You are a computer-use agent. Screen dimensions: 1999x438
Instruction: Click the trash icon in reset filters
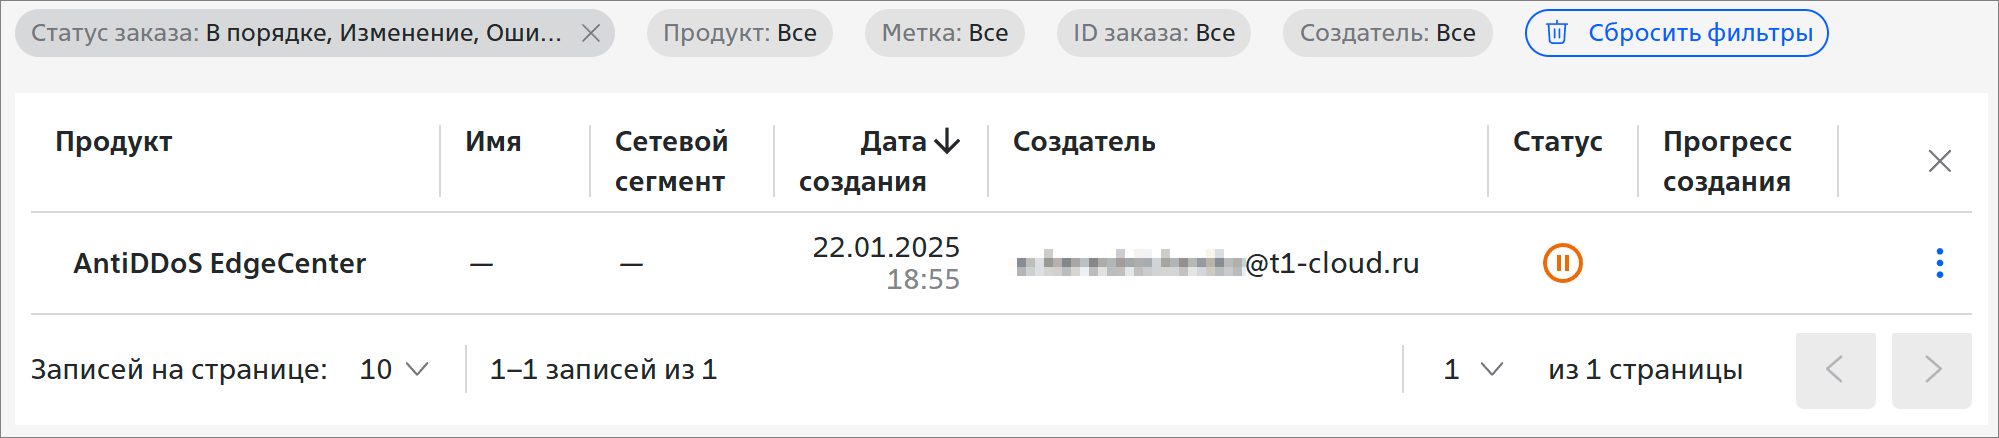coord(1556,33)
